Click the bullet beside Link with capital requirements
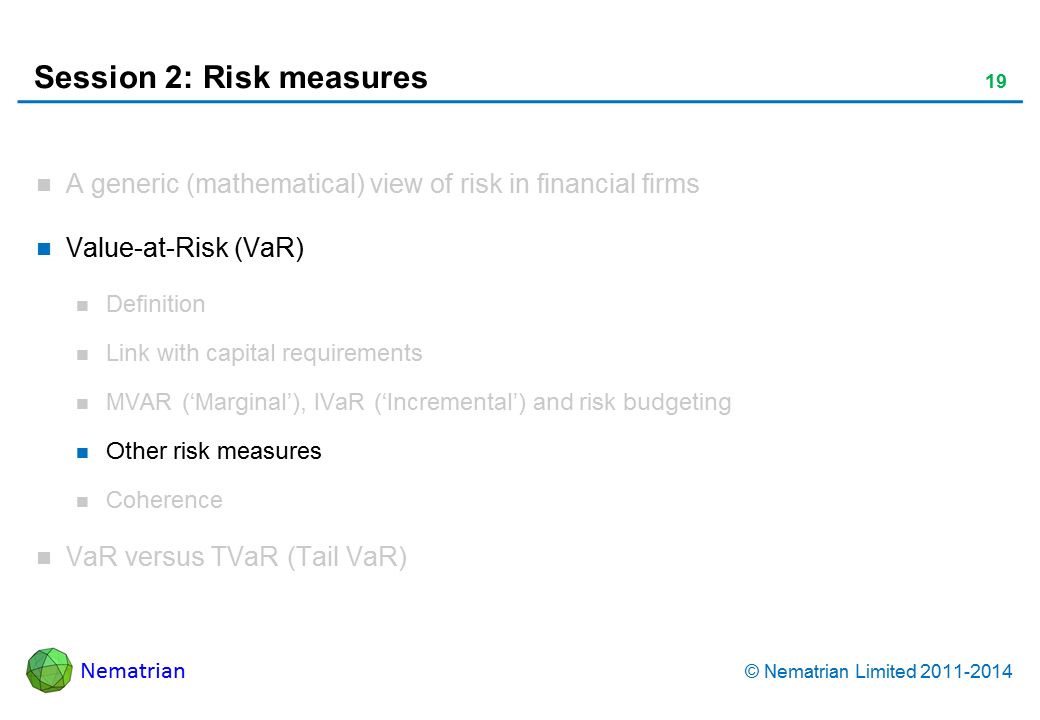The width and height of the screenshot is (1040, 720). tap(84, 354)
